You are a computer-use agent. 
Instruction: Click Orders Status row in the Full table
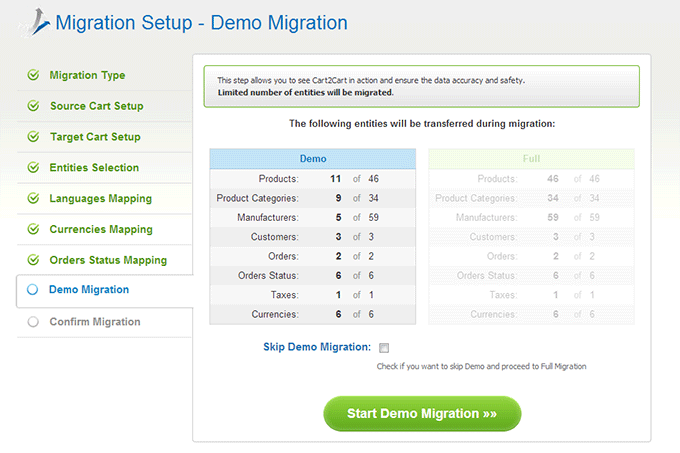point(531,275)
